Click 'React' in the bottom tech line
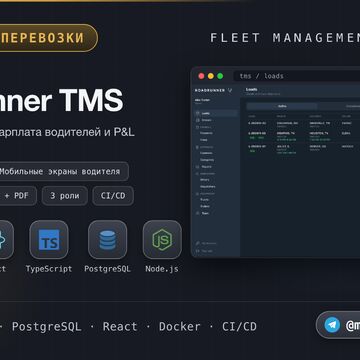This screenshot has width=360, height=360. 120,327
